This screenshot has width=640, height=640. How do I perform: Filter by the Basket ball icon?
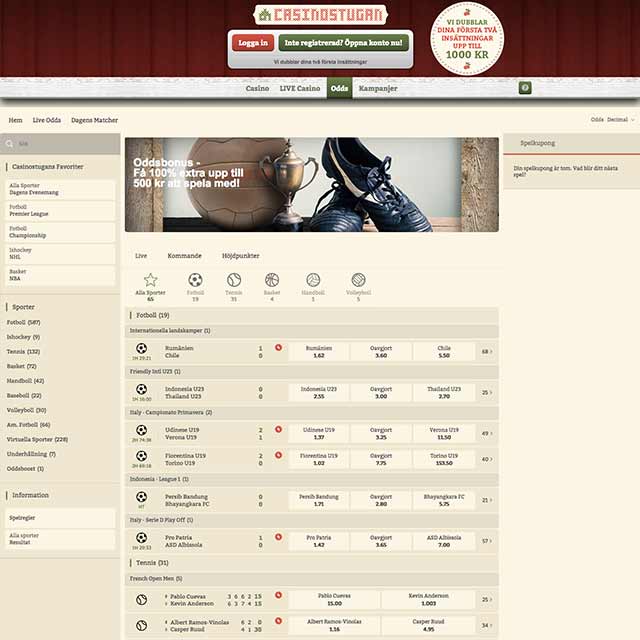tap(272, 280)
